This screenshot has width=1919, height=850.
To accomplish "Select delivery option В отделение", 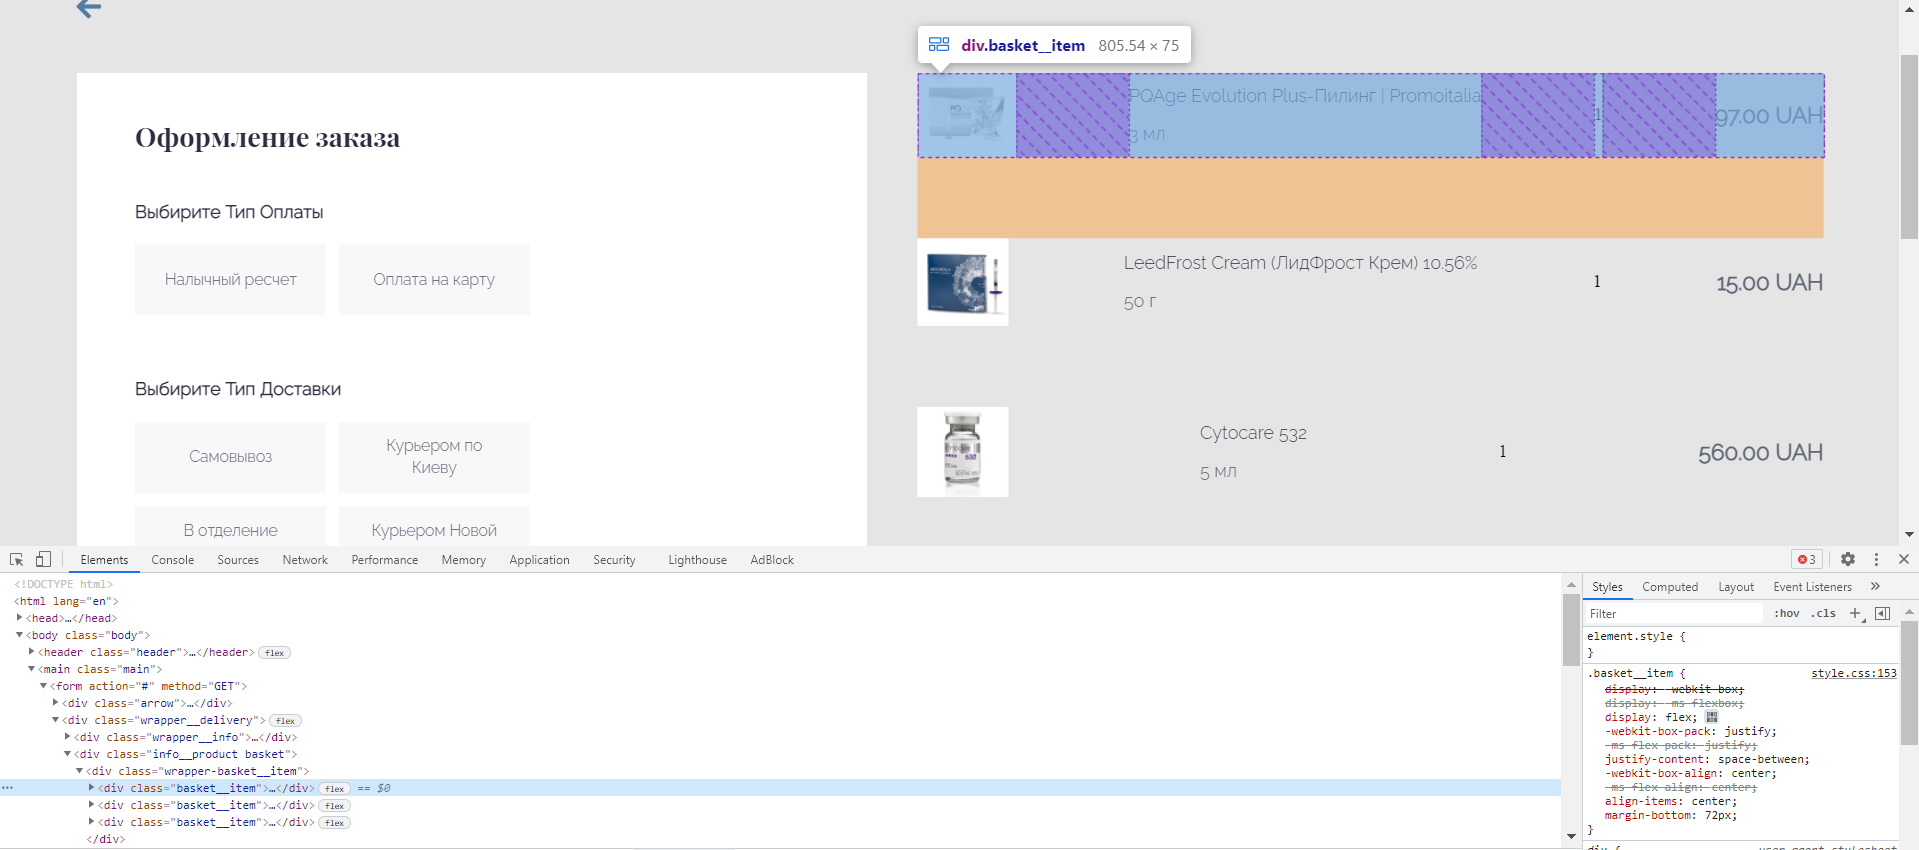I will pyautogui.click(x=230, y=527).
